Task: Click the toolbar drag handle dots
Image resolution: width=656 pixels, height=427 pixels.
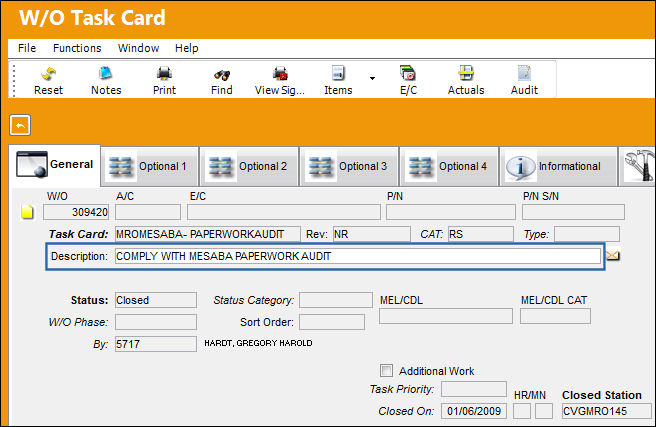Action: (x=14, y=80)
